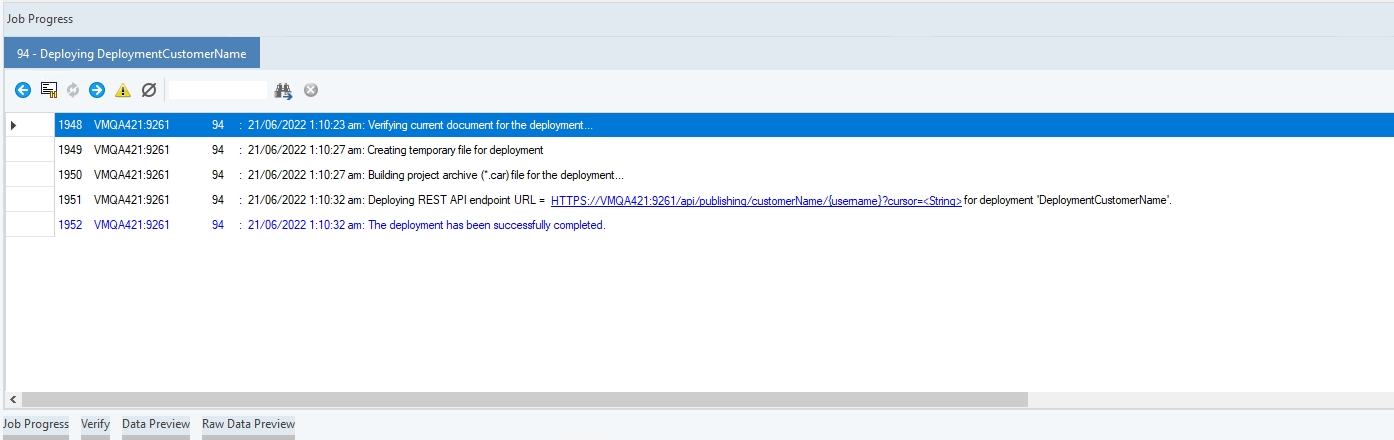Image resolution: width=1394 pixels, height=440 pixels.
Task: Open the REST API endpoint URL link
Action: (756, 200)
